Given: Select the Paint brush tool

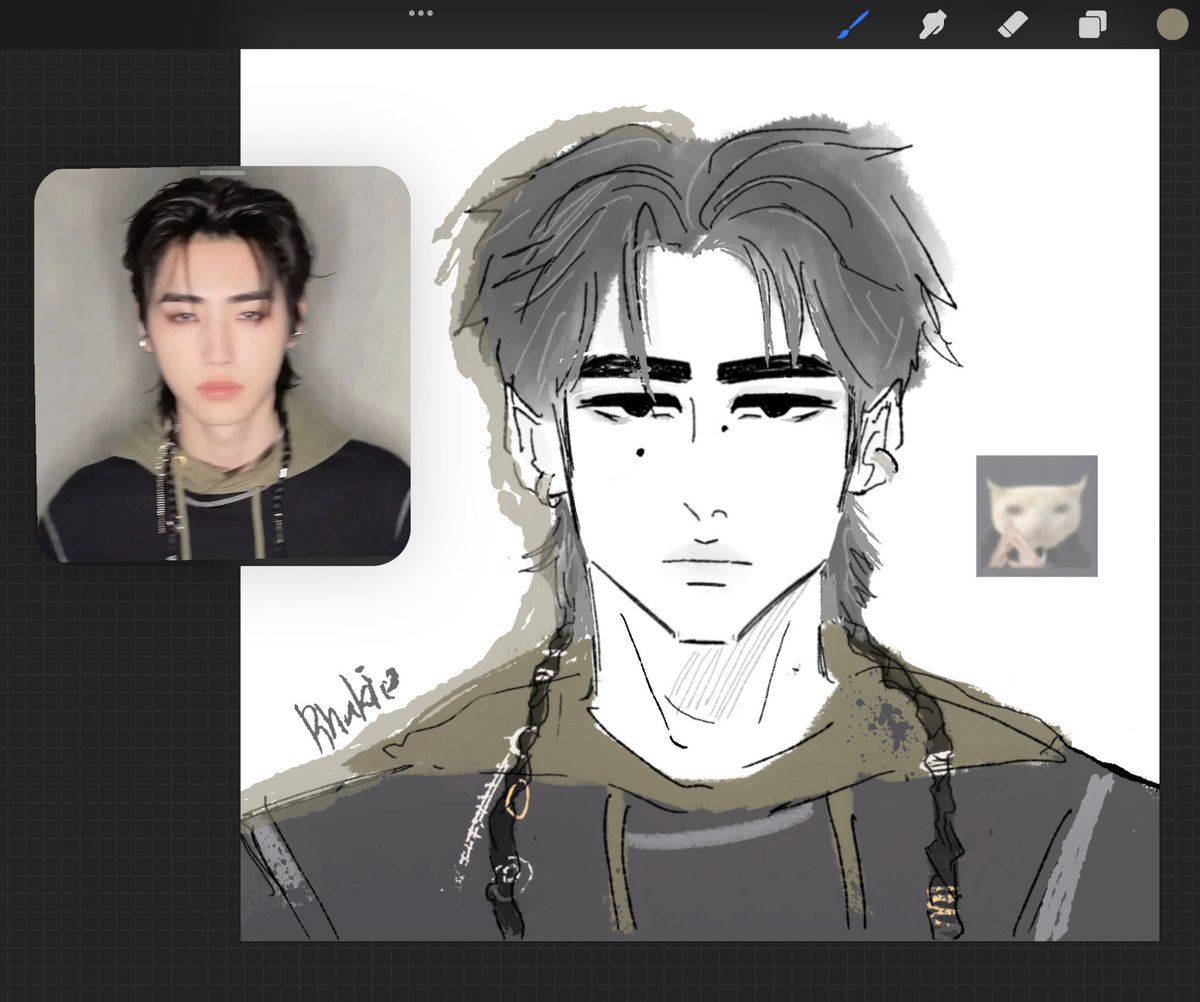Looking at the screenshot, I should [x=854, y=24].
